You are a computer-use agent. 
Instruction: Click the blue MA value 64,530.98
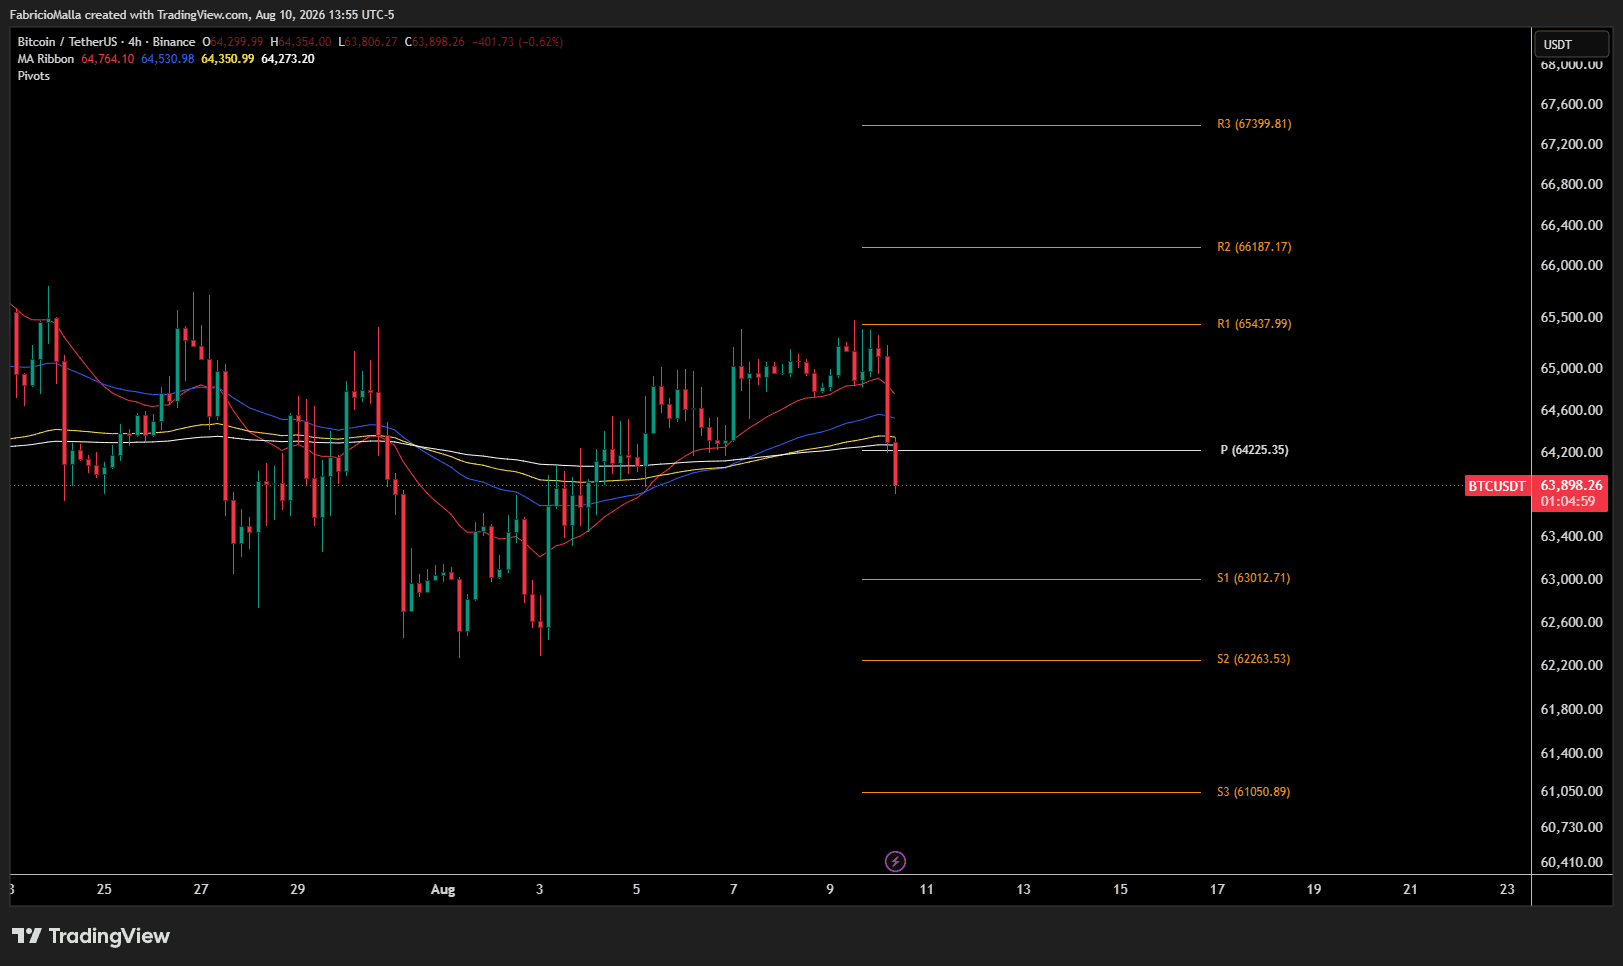(x=167, y=59)
